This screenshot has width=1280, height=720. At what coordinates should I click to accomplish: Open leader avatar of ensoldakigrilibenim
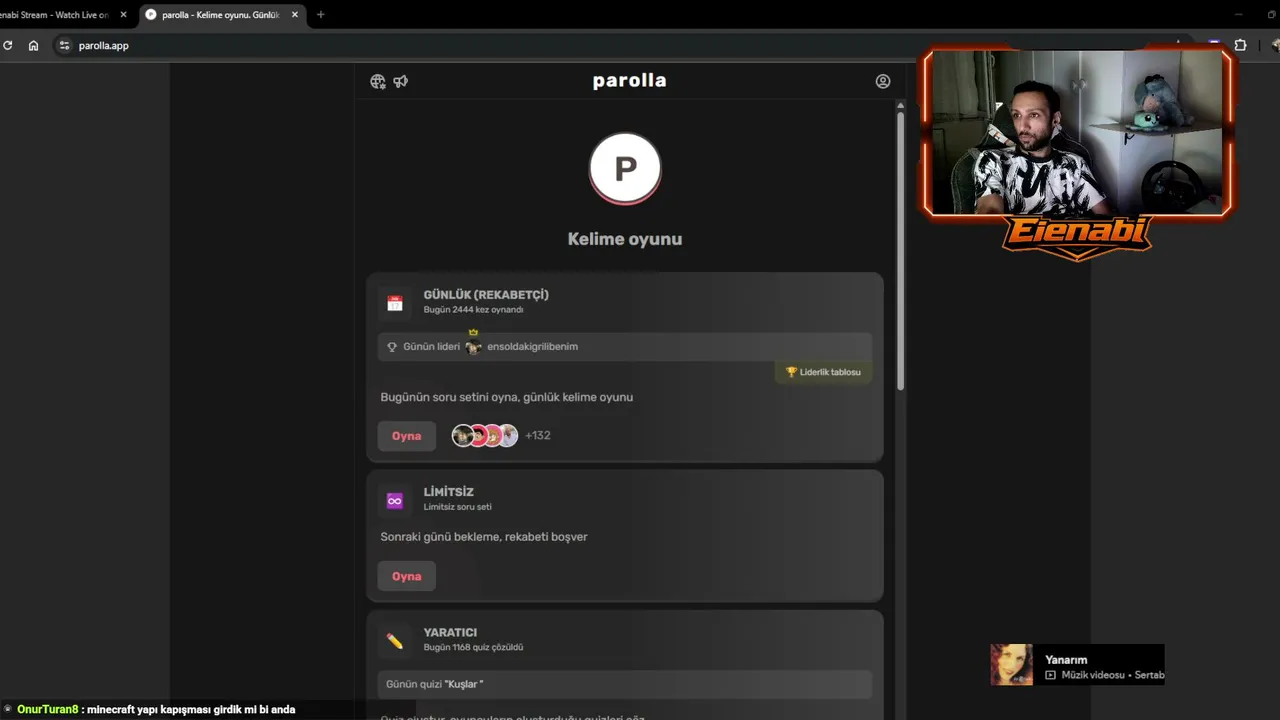tap(473, 346)
